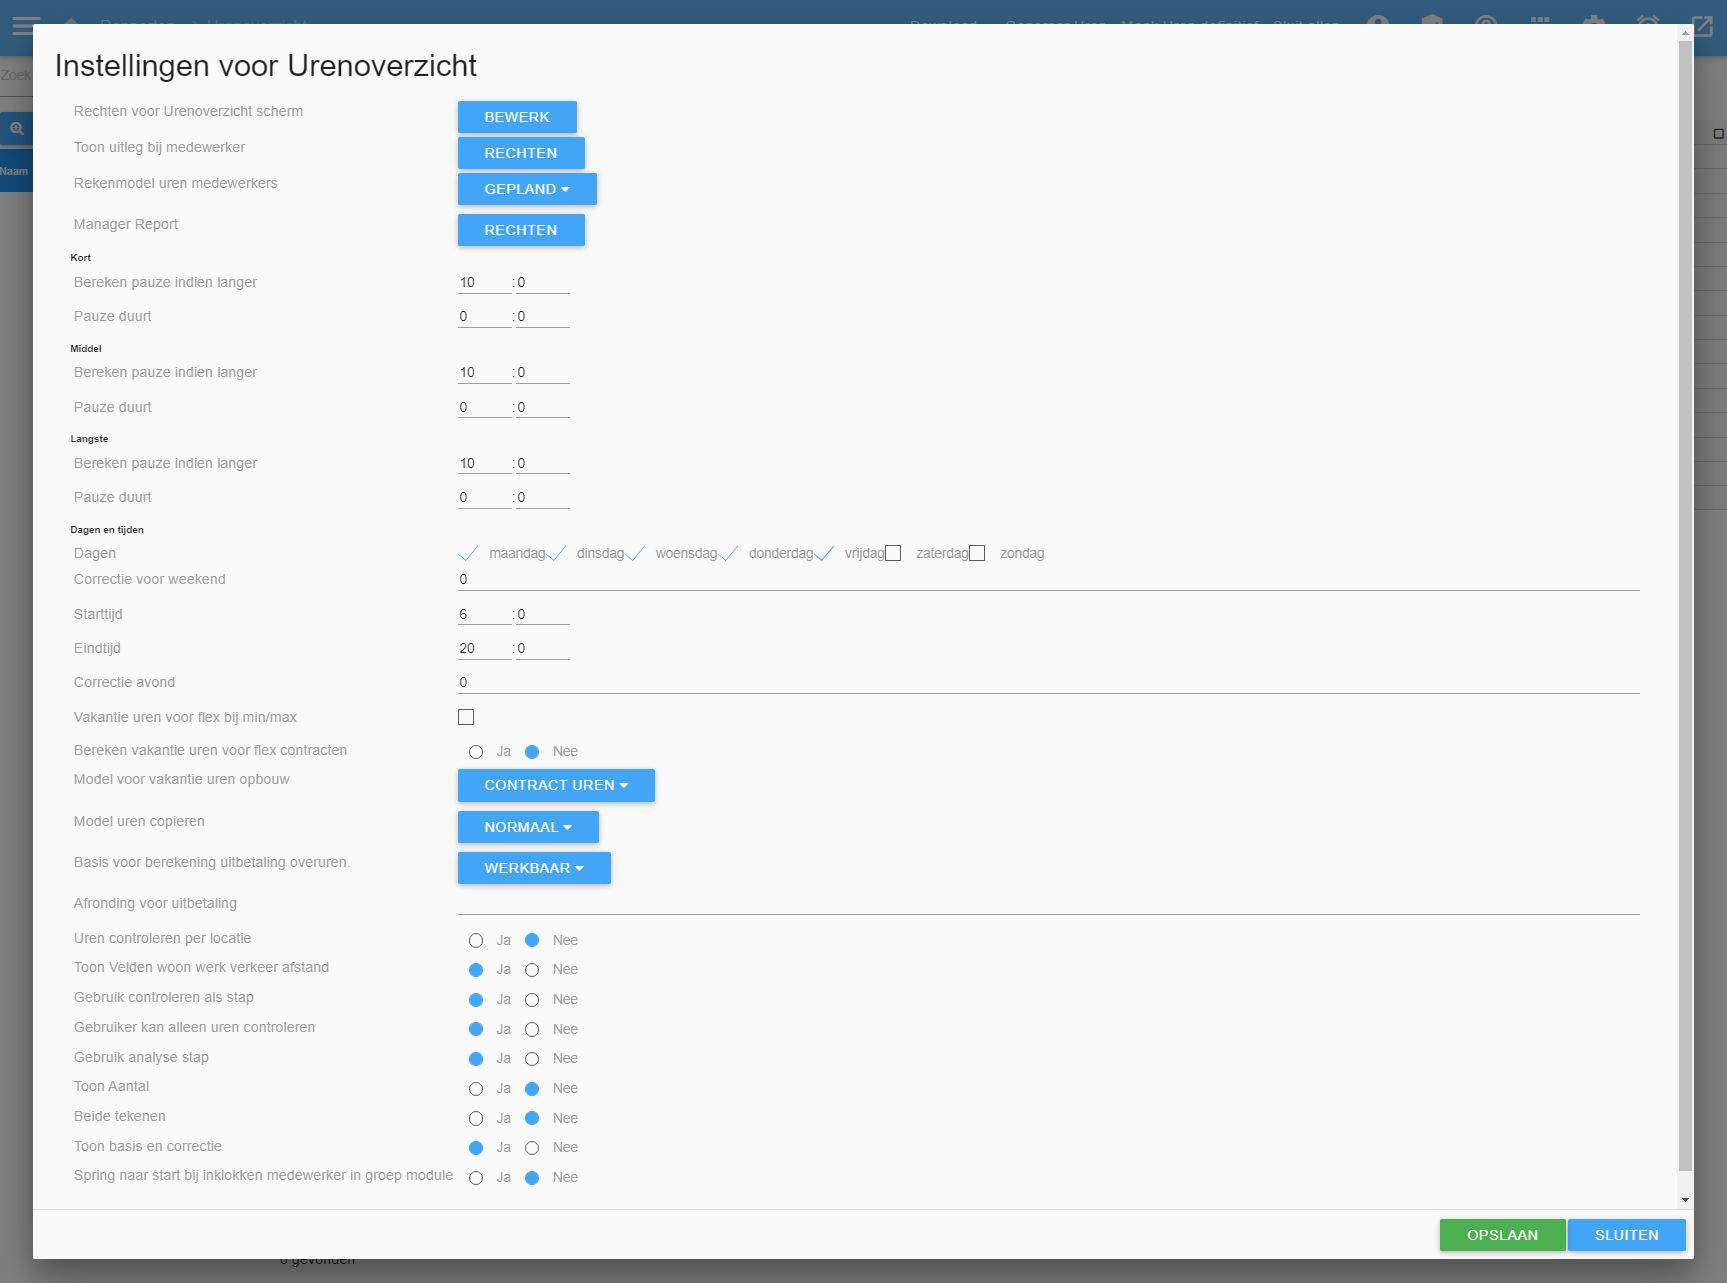The width and height of the screenshot is (1727, 1283).
Task: Select Nee for Toon basis en correctie
Action: (532, 1148)
